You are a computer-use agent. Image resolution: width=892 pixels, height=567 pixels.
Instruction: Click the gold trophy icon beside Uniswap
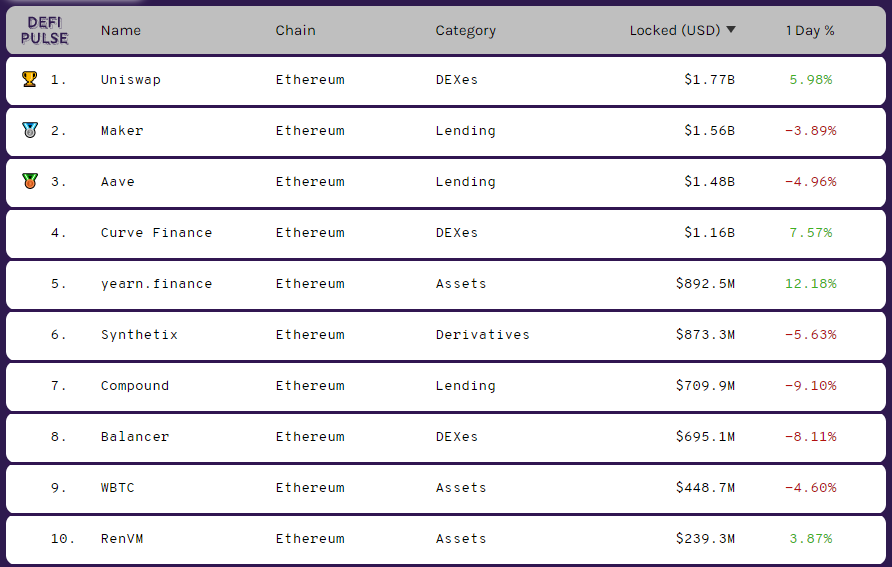pos(30,79)
